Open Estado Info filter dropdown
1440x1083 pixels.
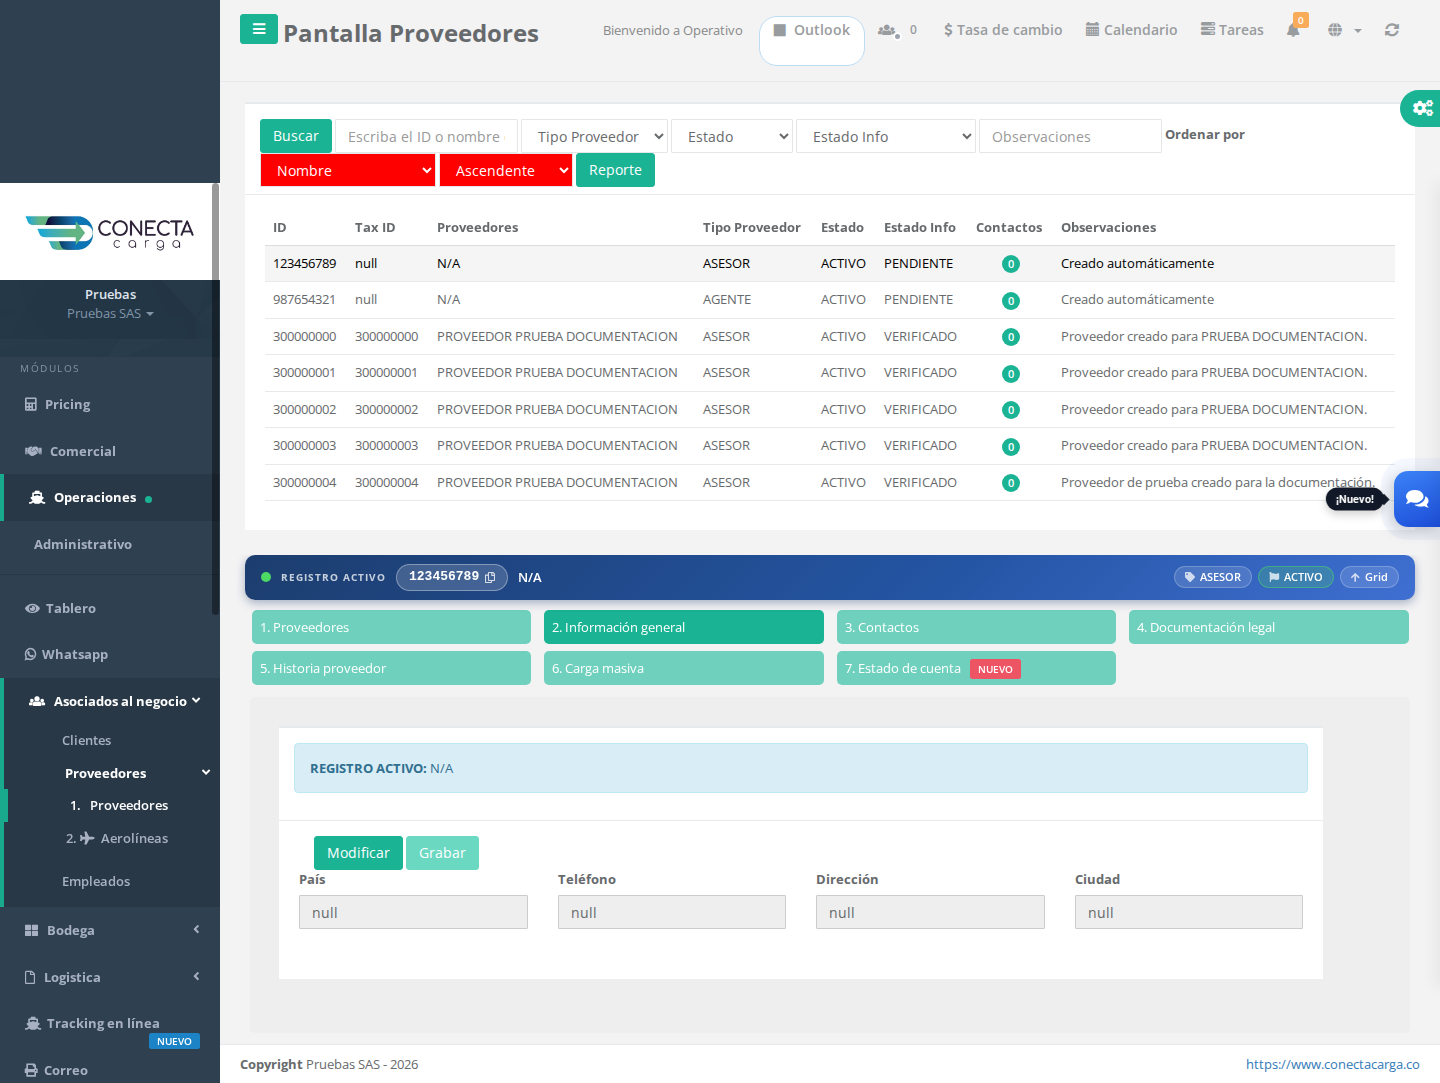click(x=886, y=136)
